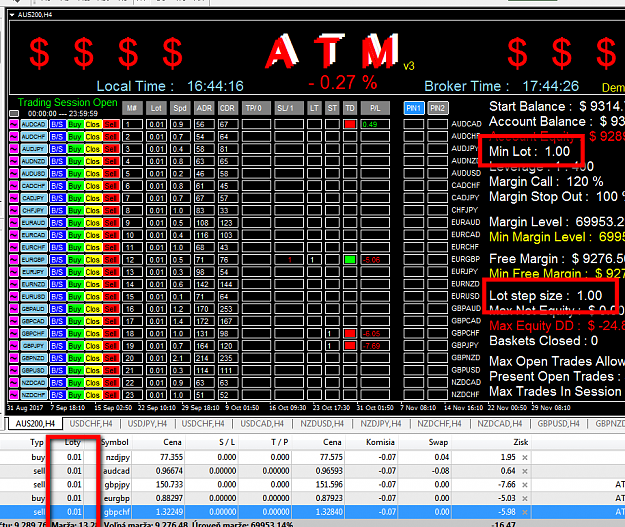
Task: Click the magenta chart icon beside EURGBP
Action: point(14,260)
